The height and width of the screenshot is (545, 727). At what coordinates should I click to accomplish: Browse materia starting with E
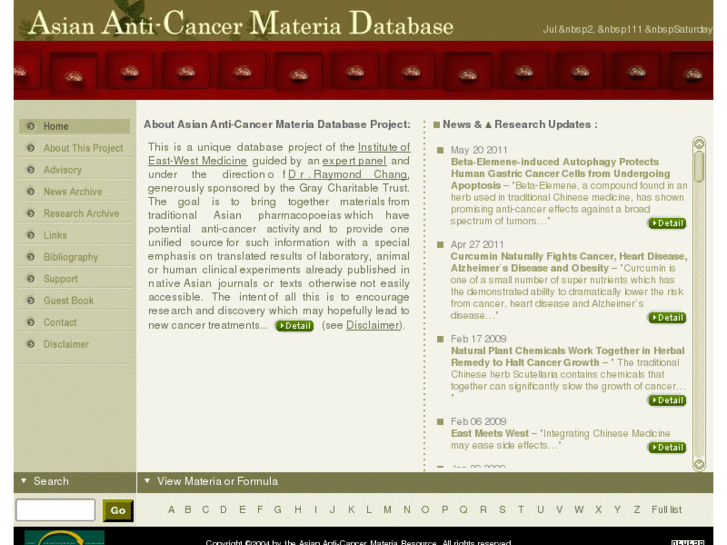[242, 510]
